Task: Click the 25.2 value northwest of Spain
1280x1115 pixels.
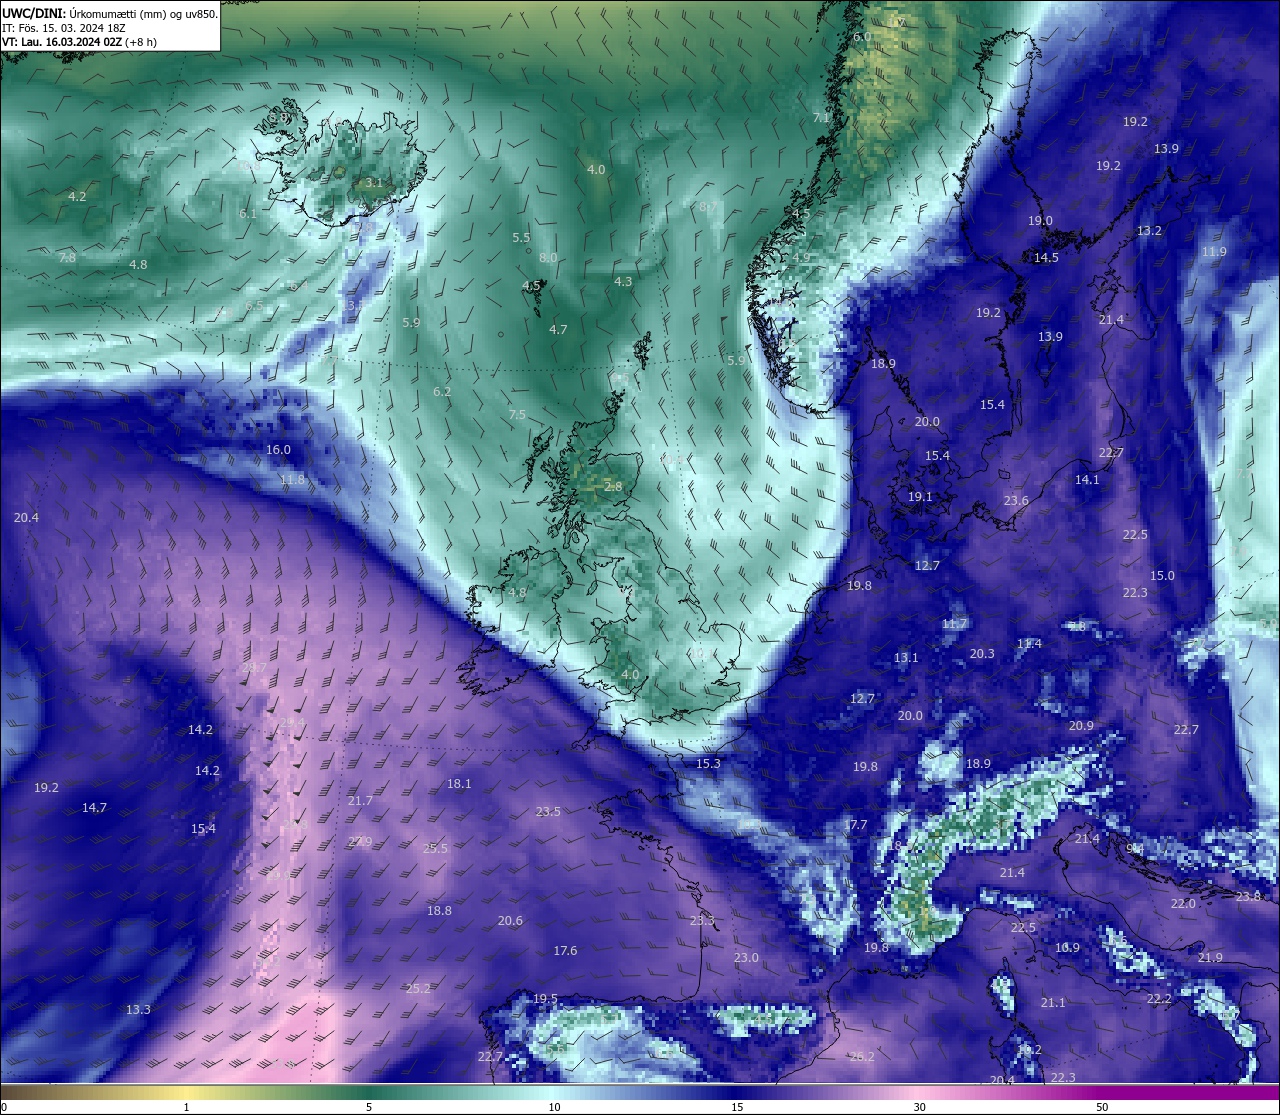Action: point(418,989)
